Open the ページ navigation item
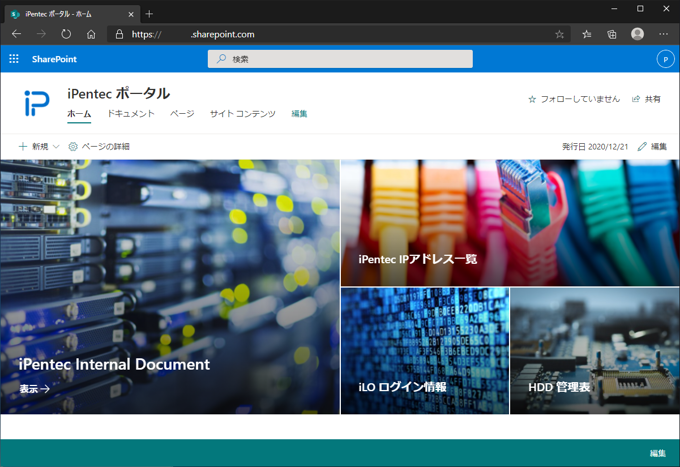Viewport: 680px width, 467px height. 182,114
